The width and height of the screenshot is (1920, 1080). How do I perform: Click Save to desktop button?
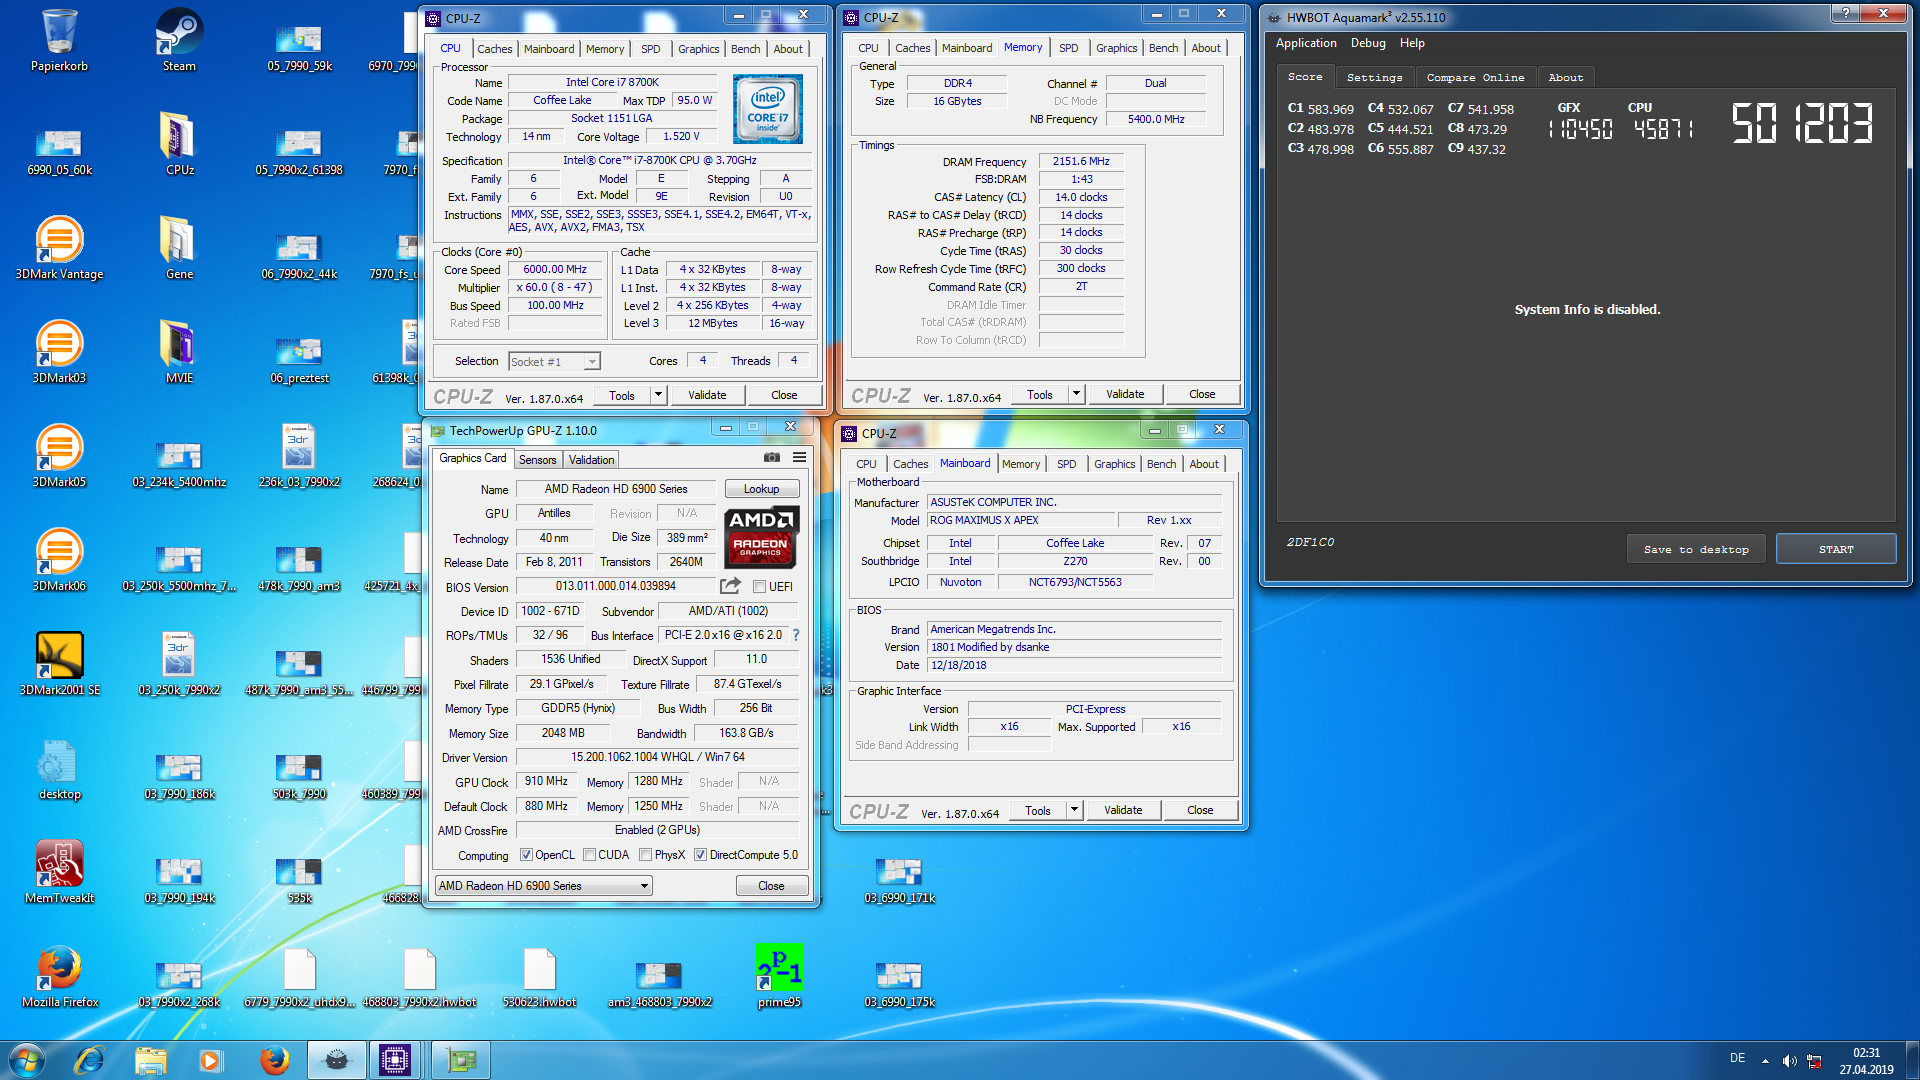(1696, 549)
